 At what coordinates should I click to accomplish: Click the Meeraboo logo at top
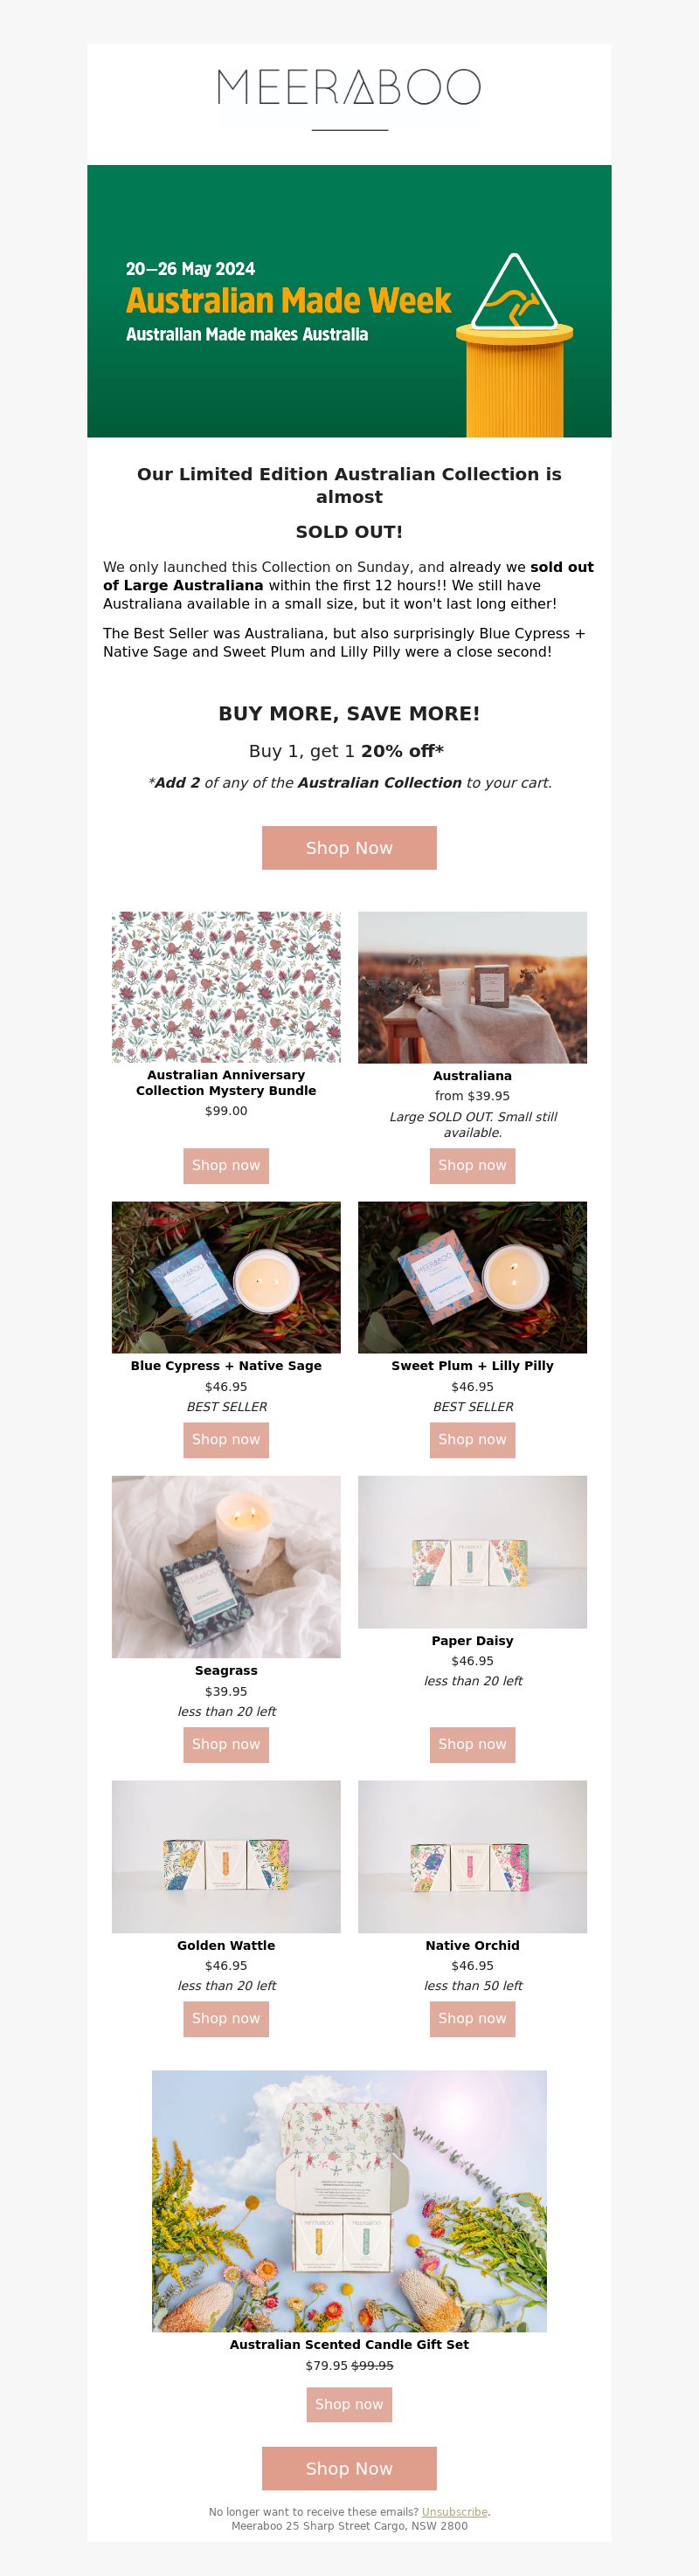pyautogui.click(x=349, y=88)
